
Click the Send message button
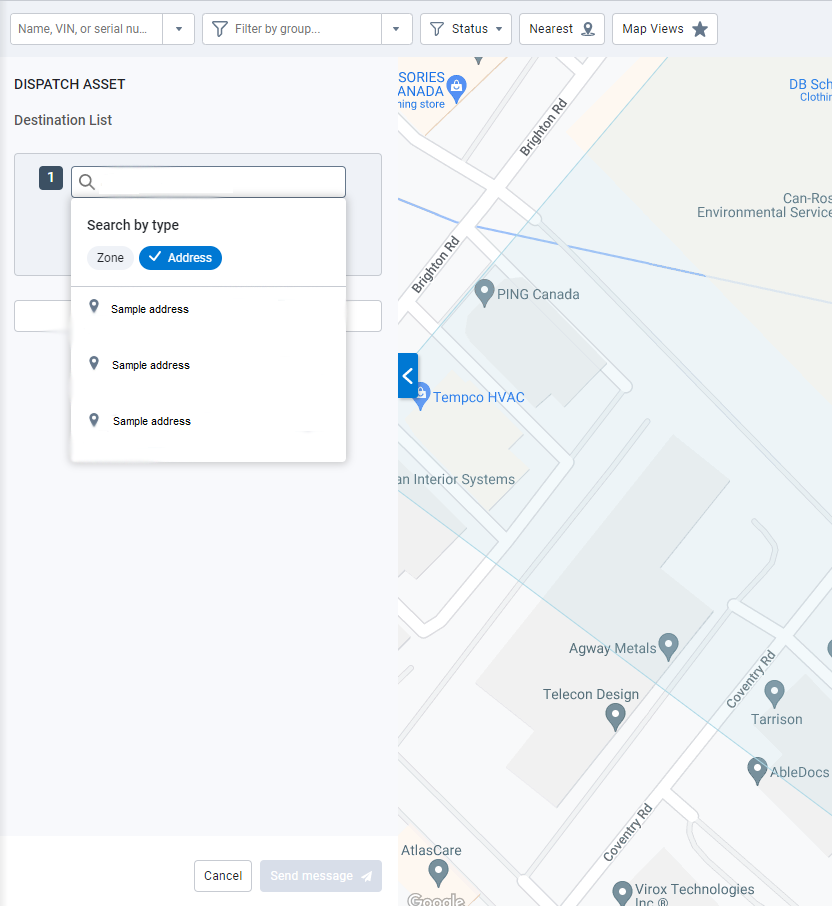(x=320, y=876)
